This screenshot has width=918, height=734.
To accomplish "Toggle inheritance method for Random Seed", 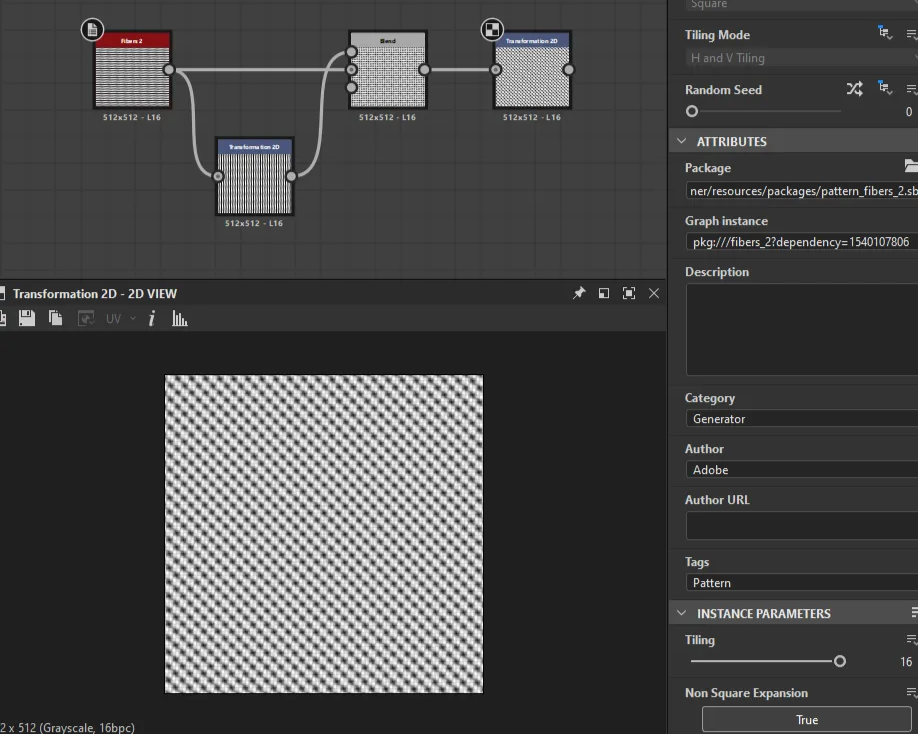I will tap(885, 89).
